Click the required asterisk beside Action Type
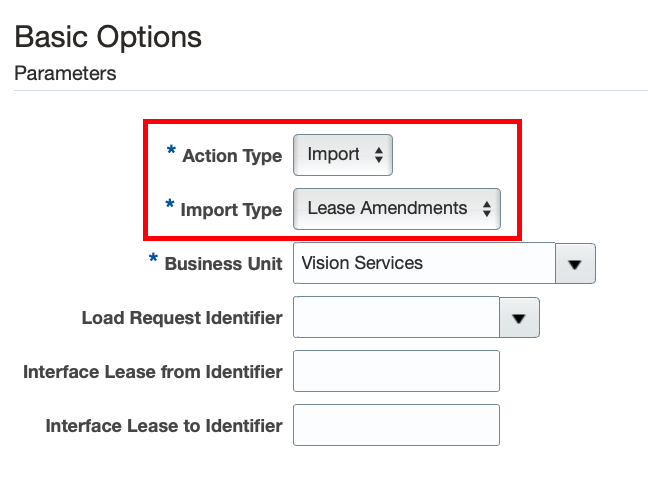 pos(171,153)
